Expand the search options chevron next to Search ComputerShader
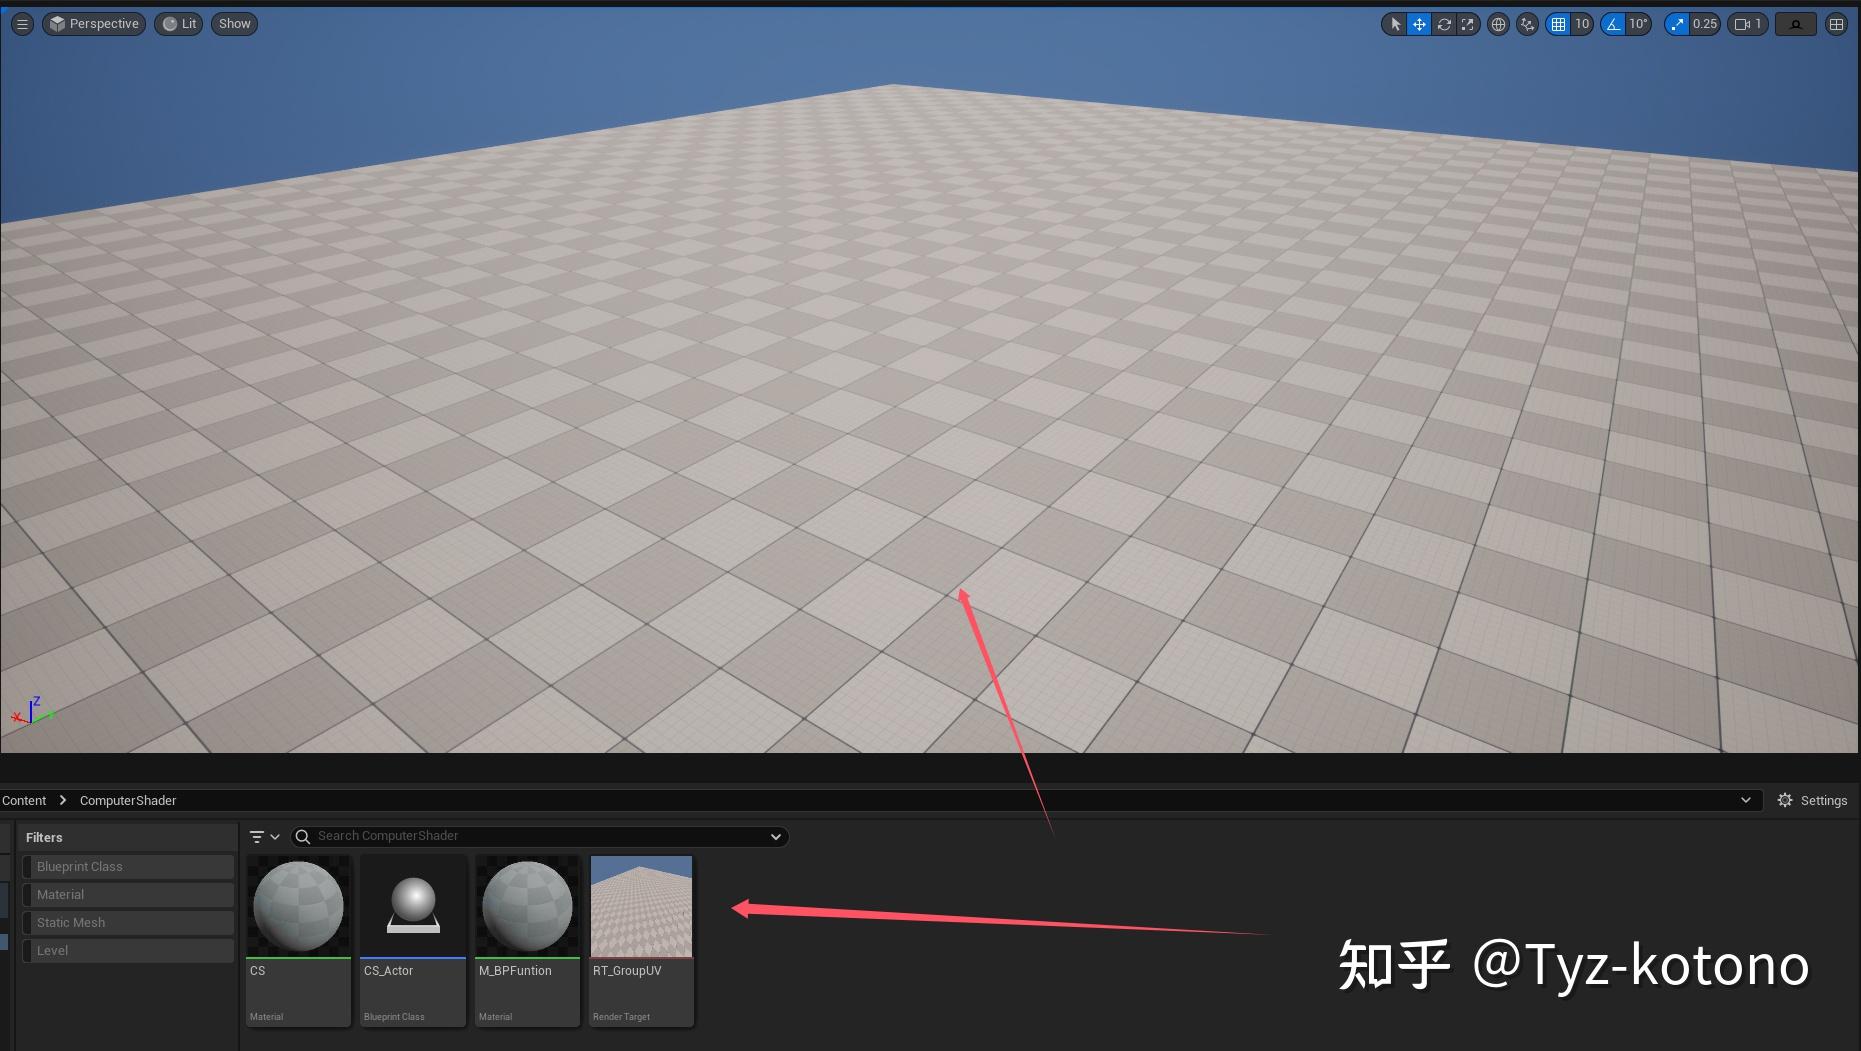 coord(775,836)
